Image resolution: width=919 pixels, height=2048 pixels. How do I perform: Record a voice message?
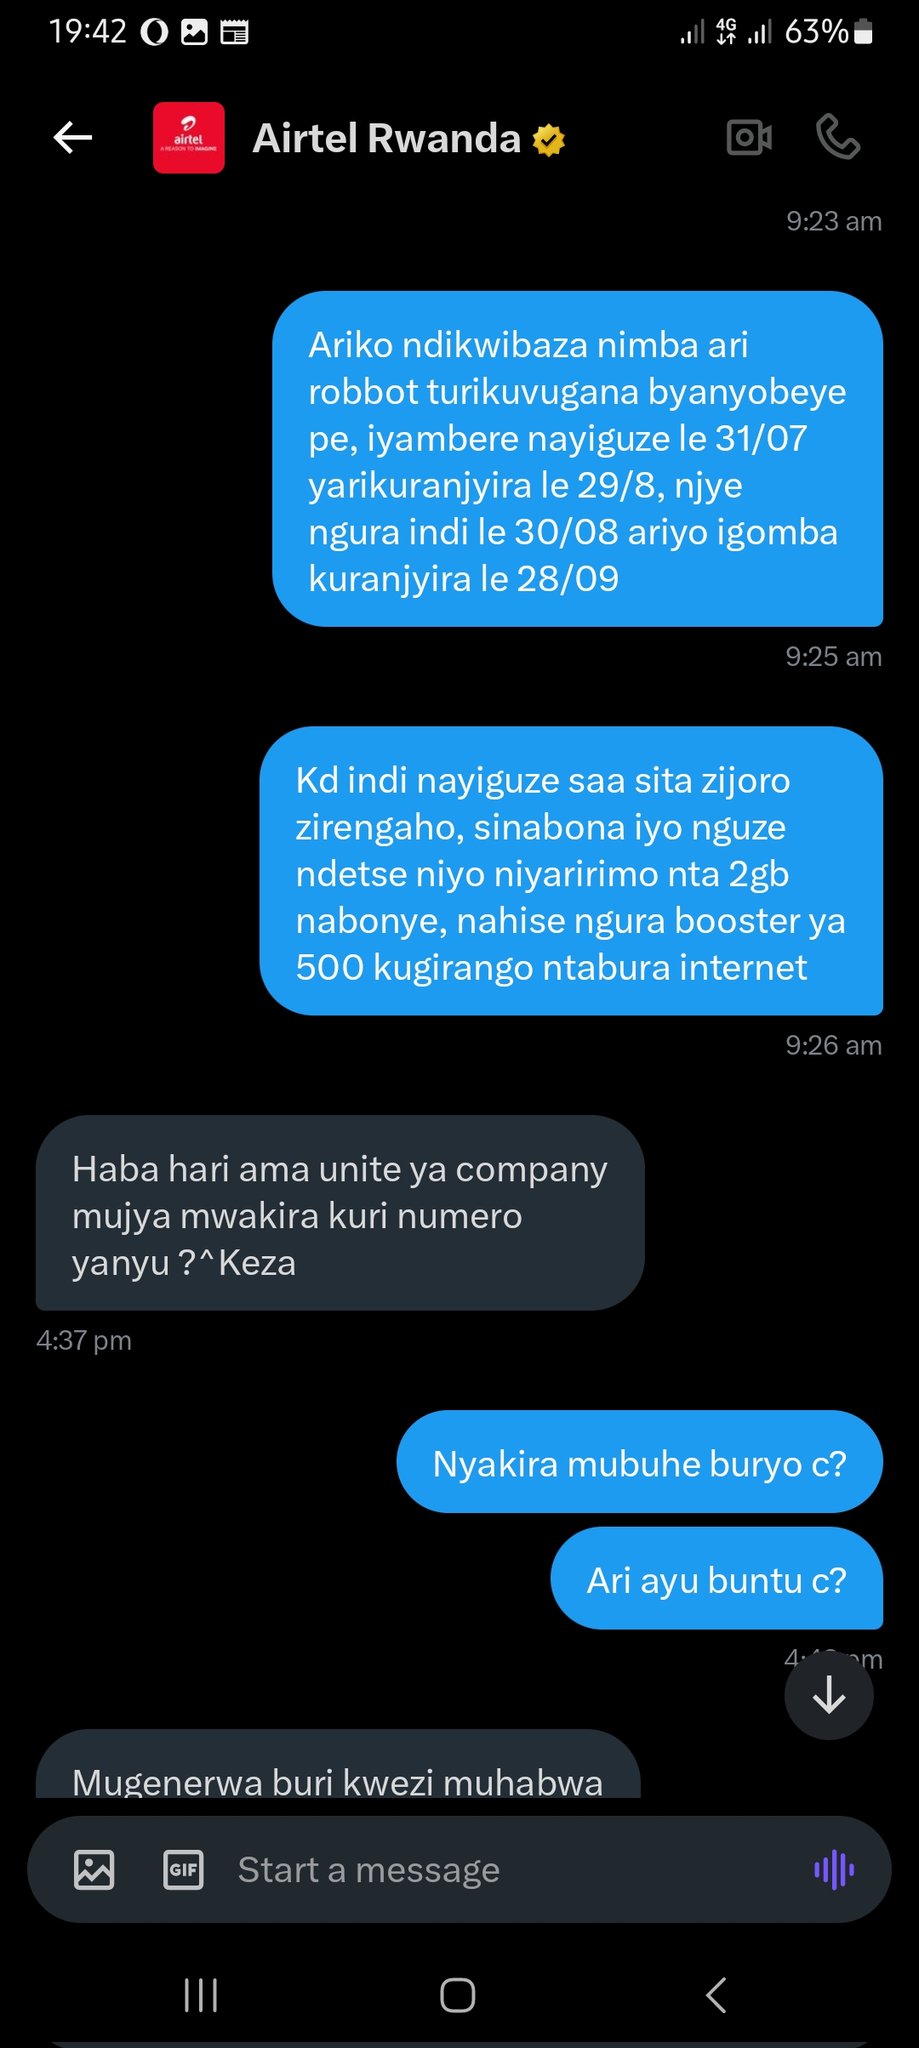(x=834, y=1869)
